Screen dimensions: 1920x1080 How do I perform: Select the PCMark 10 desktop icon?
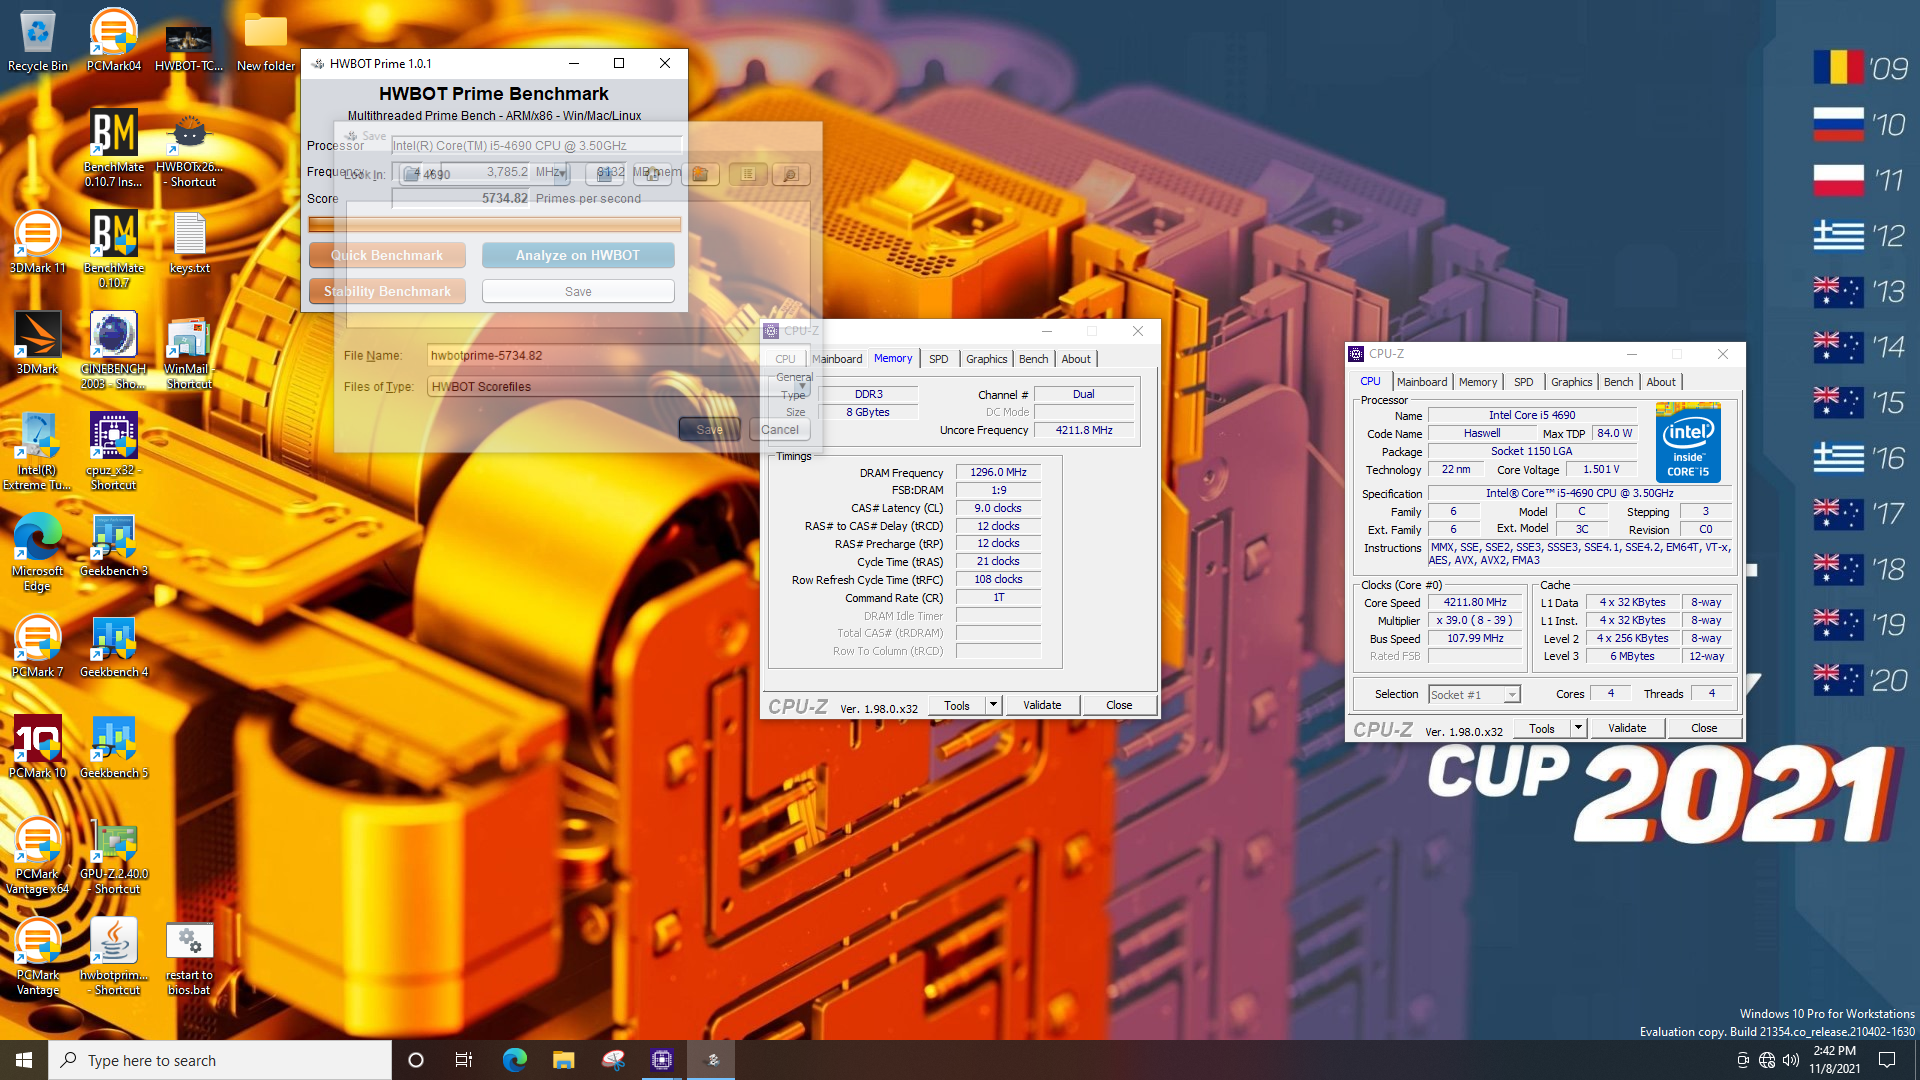pyautogui.click(x=38, y=747)
